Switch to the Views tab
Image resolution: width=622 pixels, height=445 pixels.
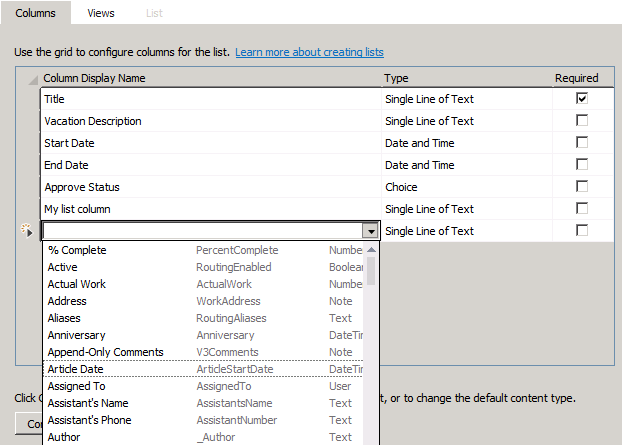point(101,13)
